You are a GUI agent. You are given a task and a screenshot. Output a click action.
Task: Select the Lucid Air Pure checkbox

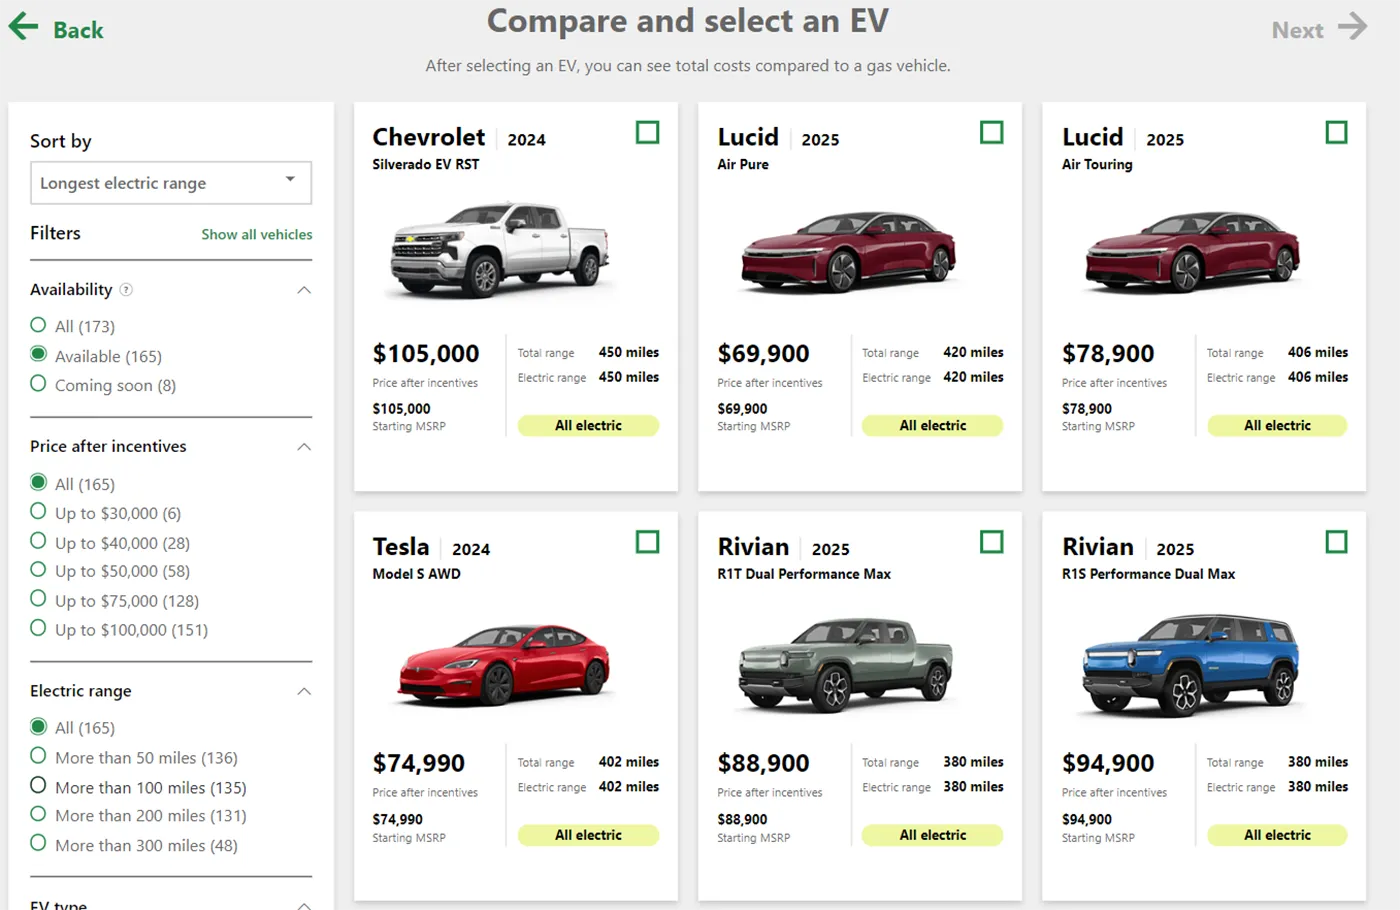tap(991, 133)
